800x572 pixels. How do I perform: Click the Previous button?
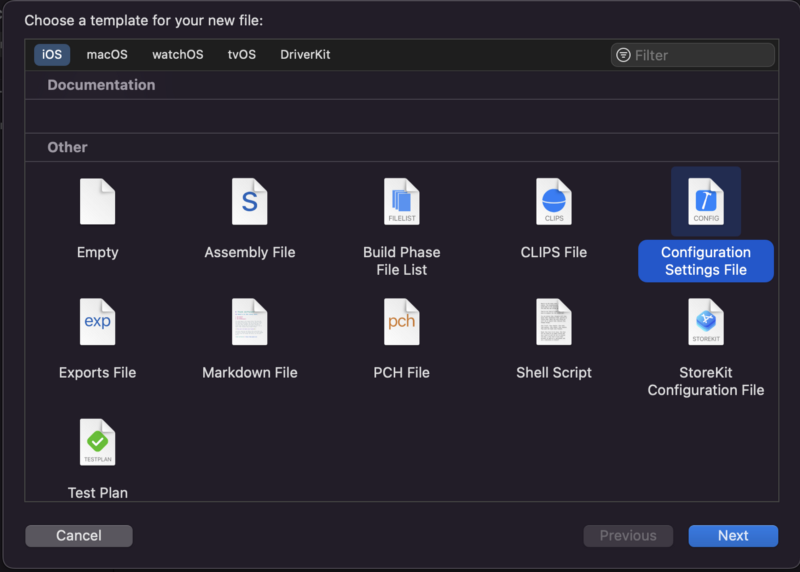[x=628, y=536]
